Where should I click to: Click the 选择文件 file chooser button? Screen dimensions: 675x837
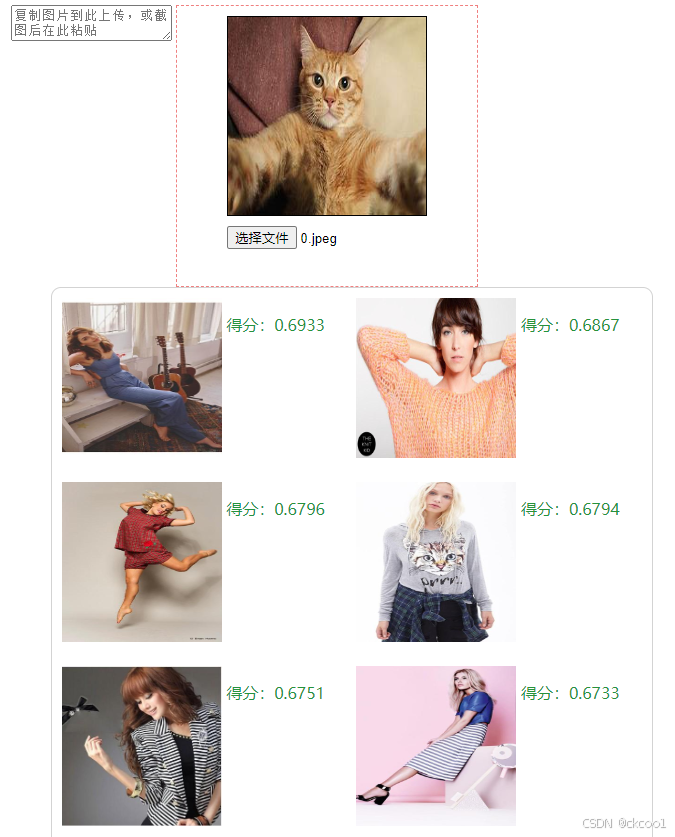click(261, 238)
